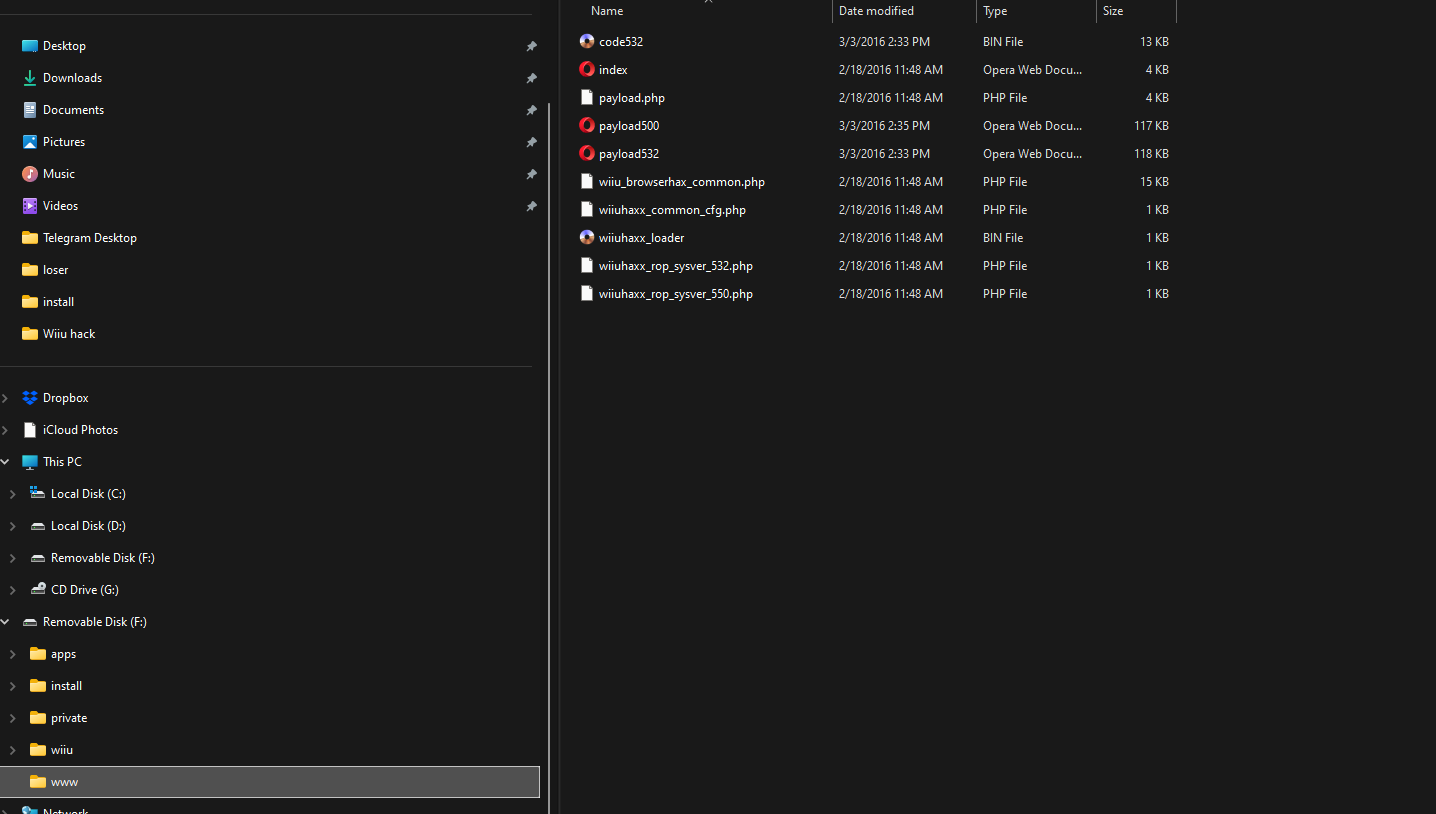Click the Wiiu hack folder icon
This screenshot has width=1436, height=814.
click(30, 334)
